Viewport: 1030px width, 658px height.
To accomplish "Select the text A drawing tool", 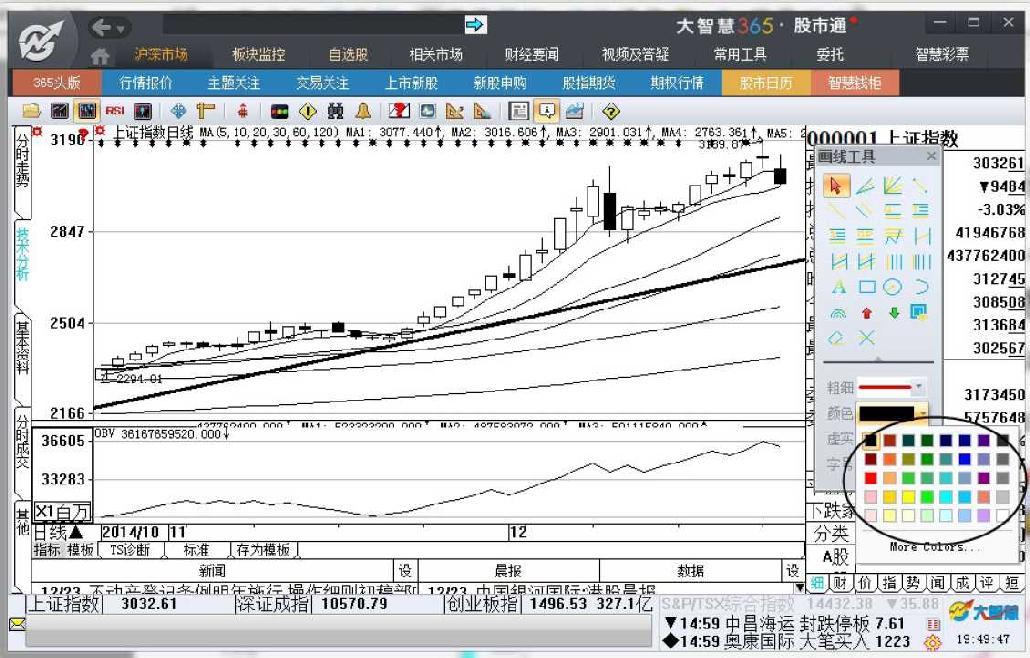I will 839,287.
